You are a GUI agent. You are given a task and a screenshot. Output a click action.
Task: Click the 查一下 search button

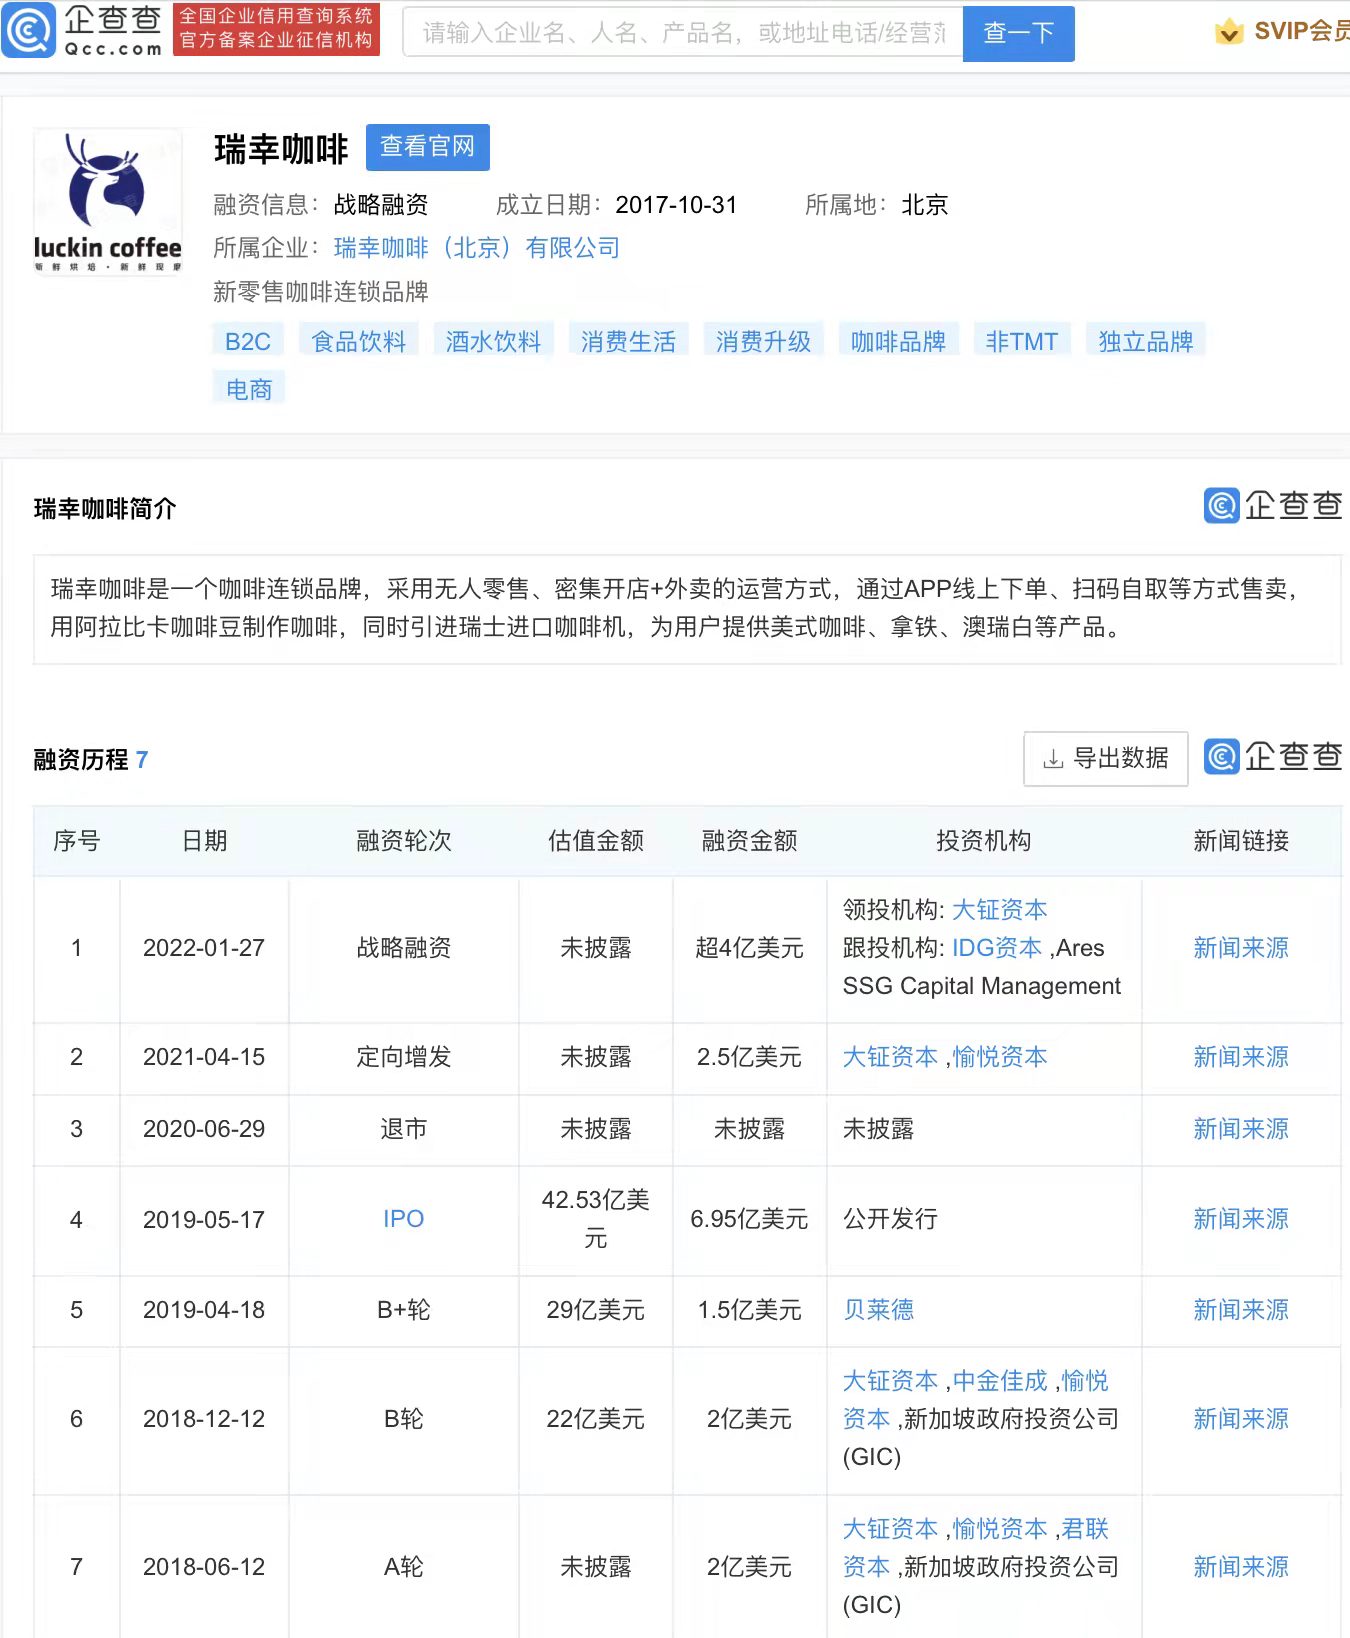tap(1018, 33)
